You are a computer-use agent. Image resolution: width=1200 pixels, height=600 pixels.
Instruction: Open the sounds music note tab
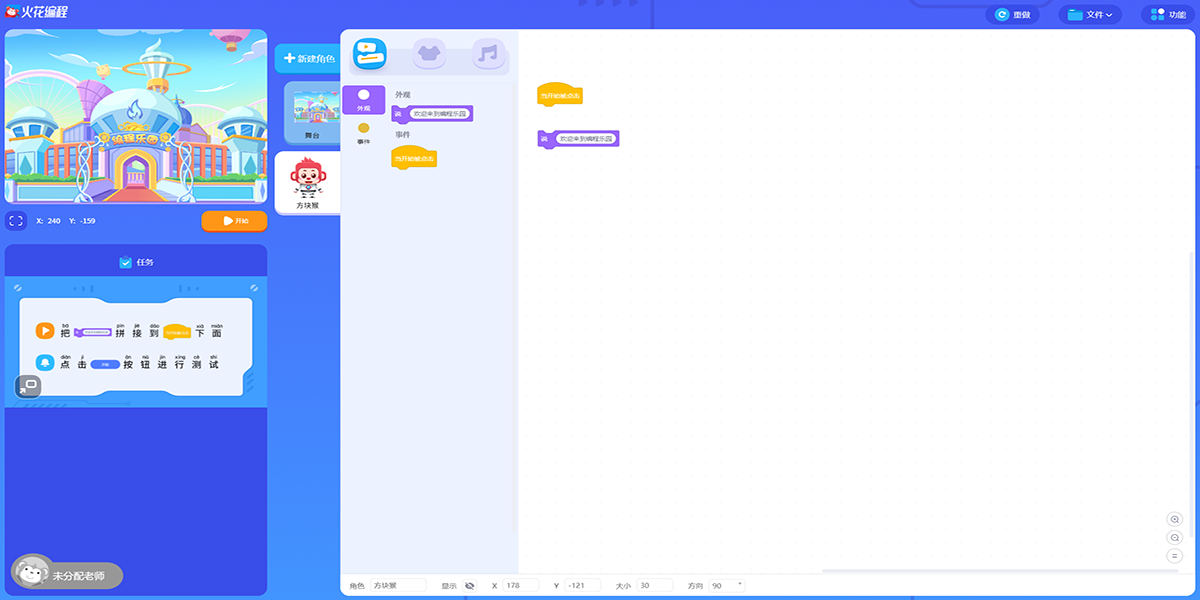coord(488,53)
